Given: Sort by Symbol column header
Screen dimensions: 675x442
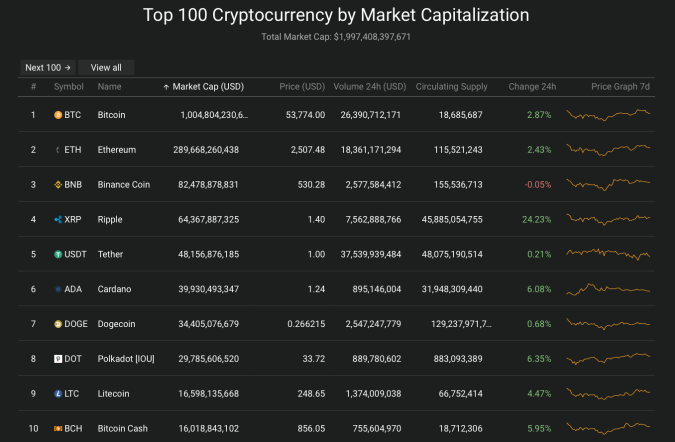Looking at the screenshot, I should click(x=68, y=87).
